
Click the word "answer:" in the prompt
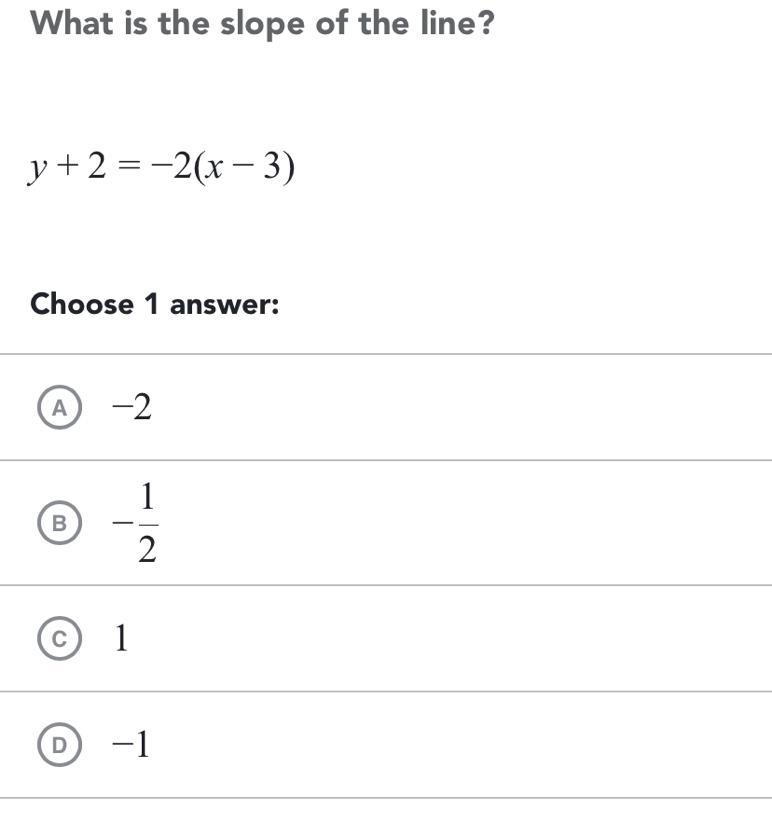[224, 304]
